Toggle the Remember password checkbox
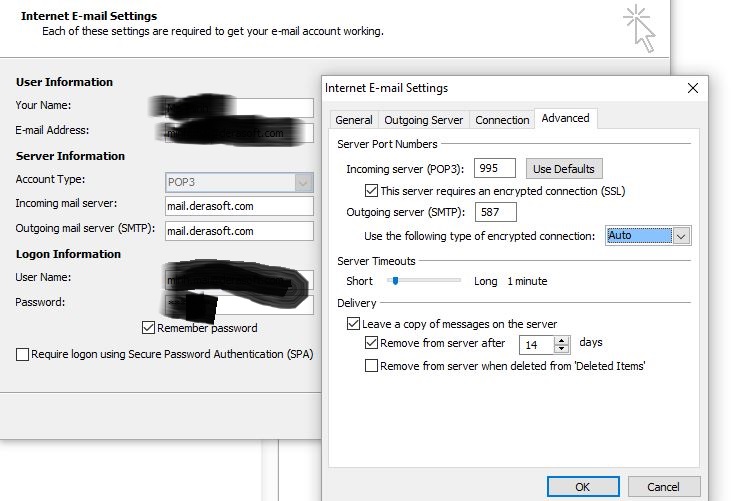737x501 pixels. click(x=149, y=328)
